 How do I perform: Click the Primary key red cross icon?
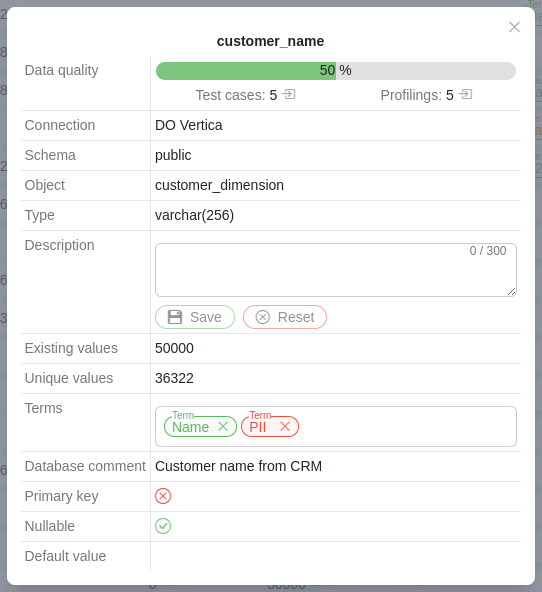163,496
